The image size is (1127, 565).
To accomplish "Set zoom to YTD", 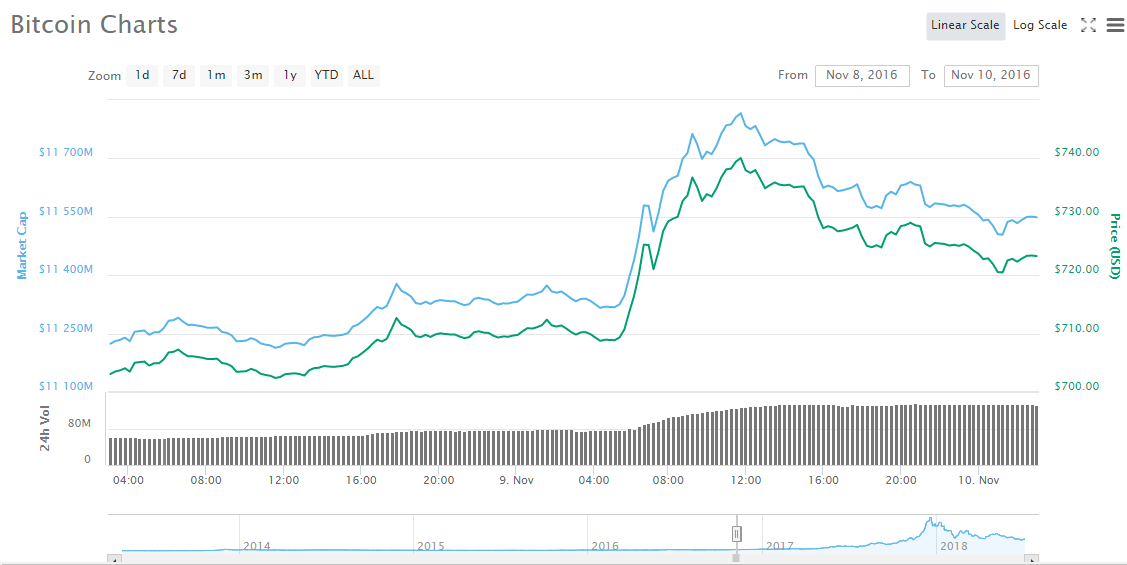I will point(326,75).
